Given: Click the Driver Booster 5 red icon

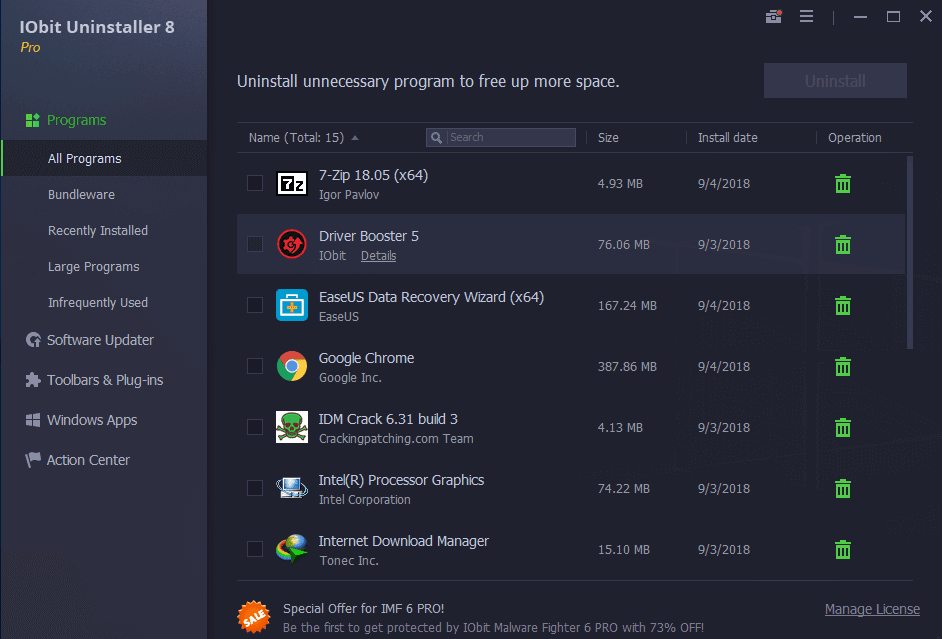Looking at the screenshot, I should coord(292,244).
